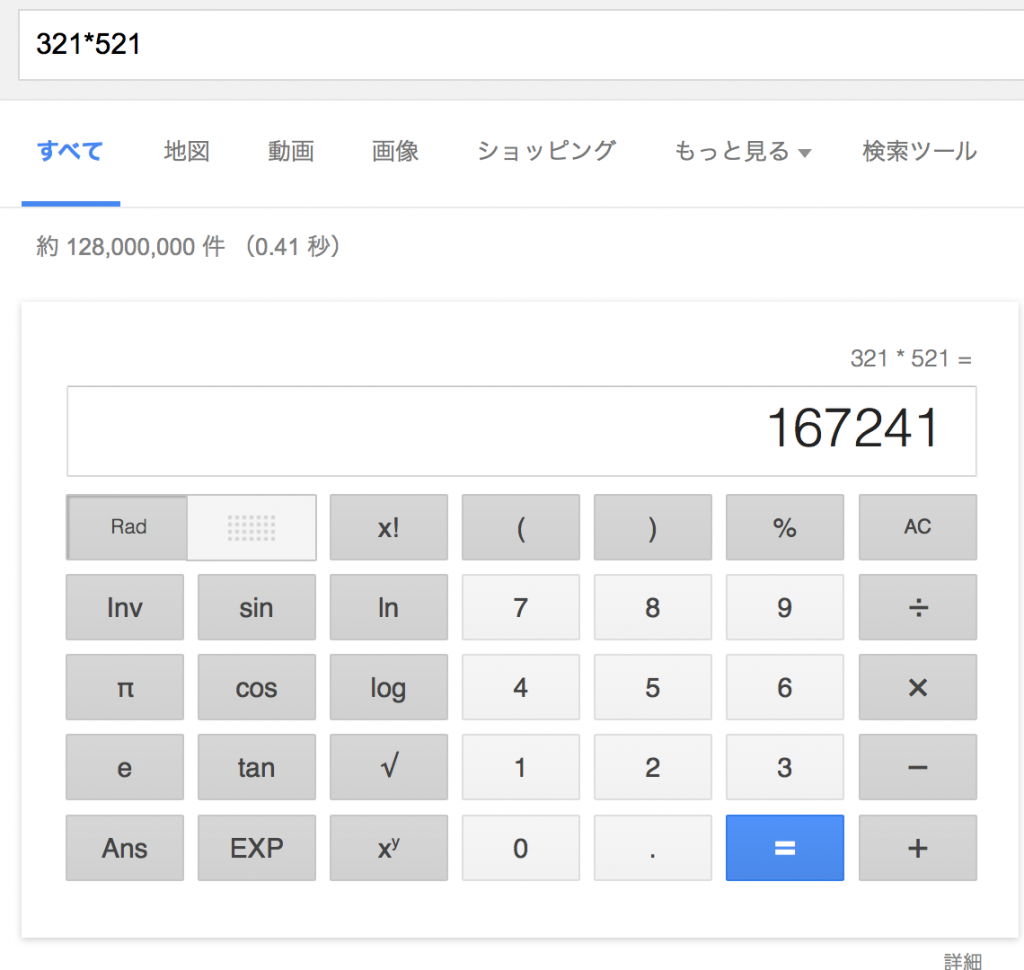The height and width of the screenshot is (970, 1024).
Task: Select the Rad angle mode
Action: coord(128,527)
